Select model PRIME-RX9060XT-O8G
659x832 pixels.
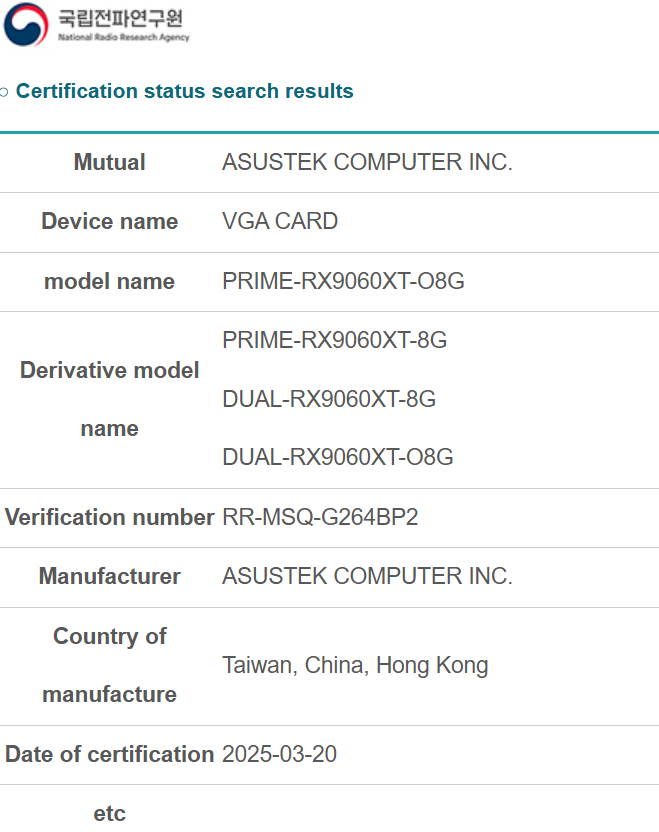[343, 281]
